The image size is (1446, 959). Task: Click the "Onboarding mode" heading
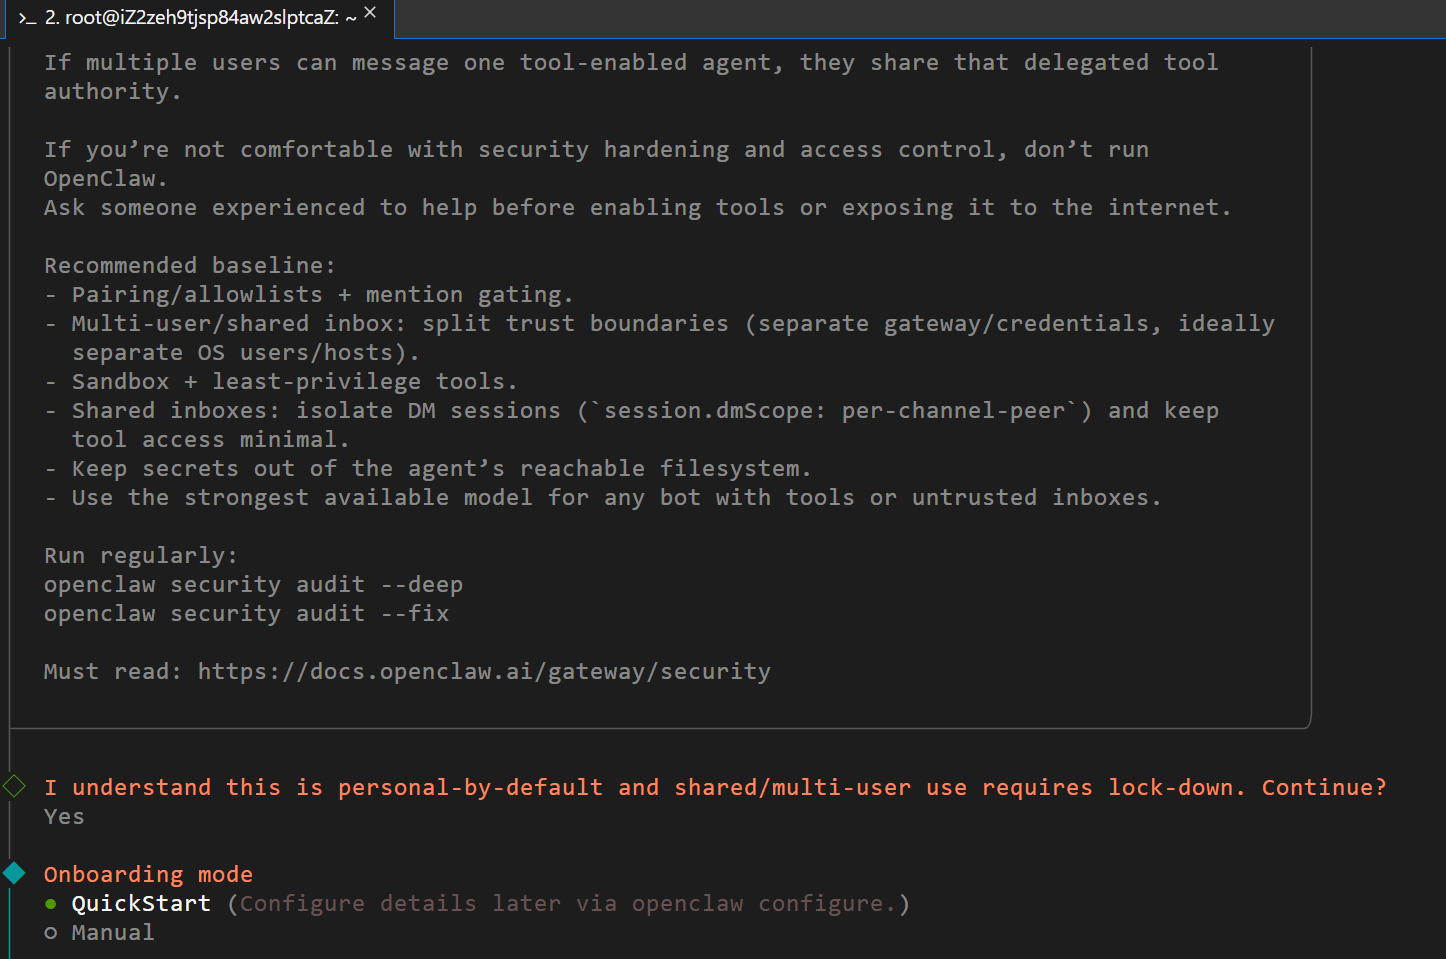(x=148, y=875)
